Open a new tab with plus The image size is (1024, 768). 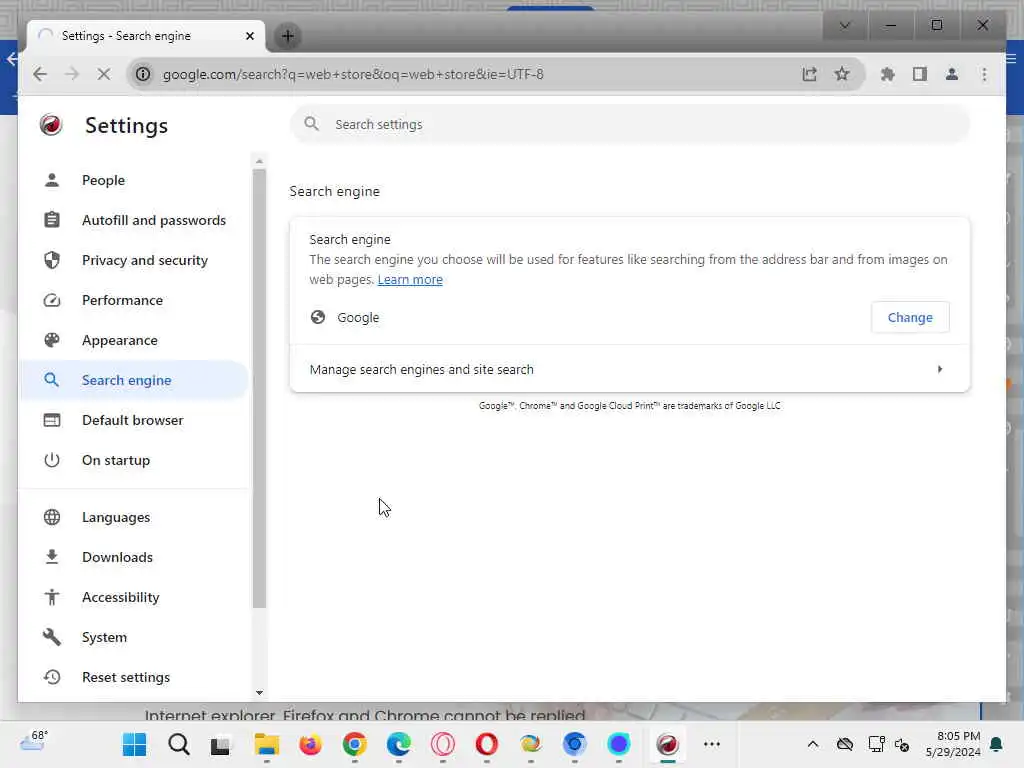[x=287, y=36]
